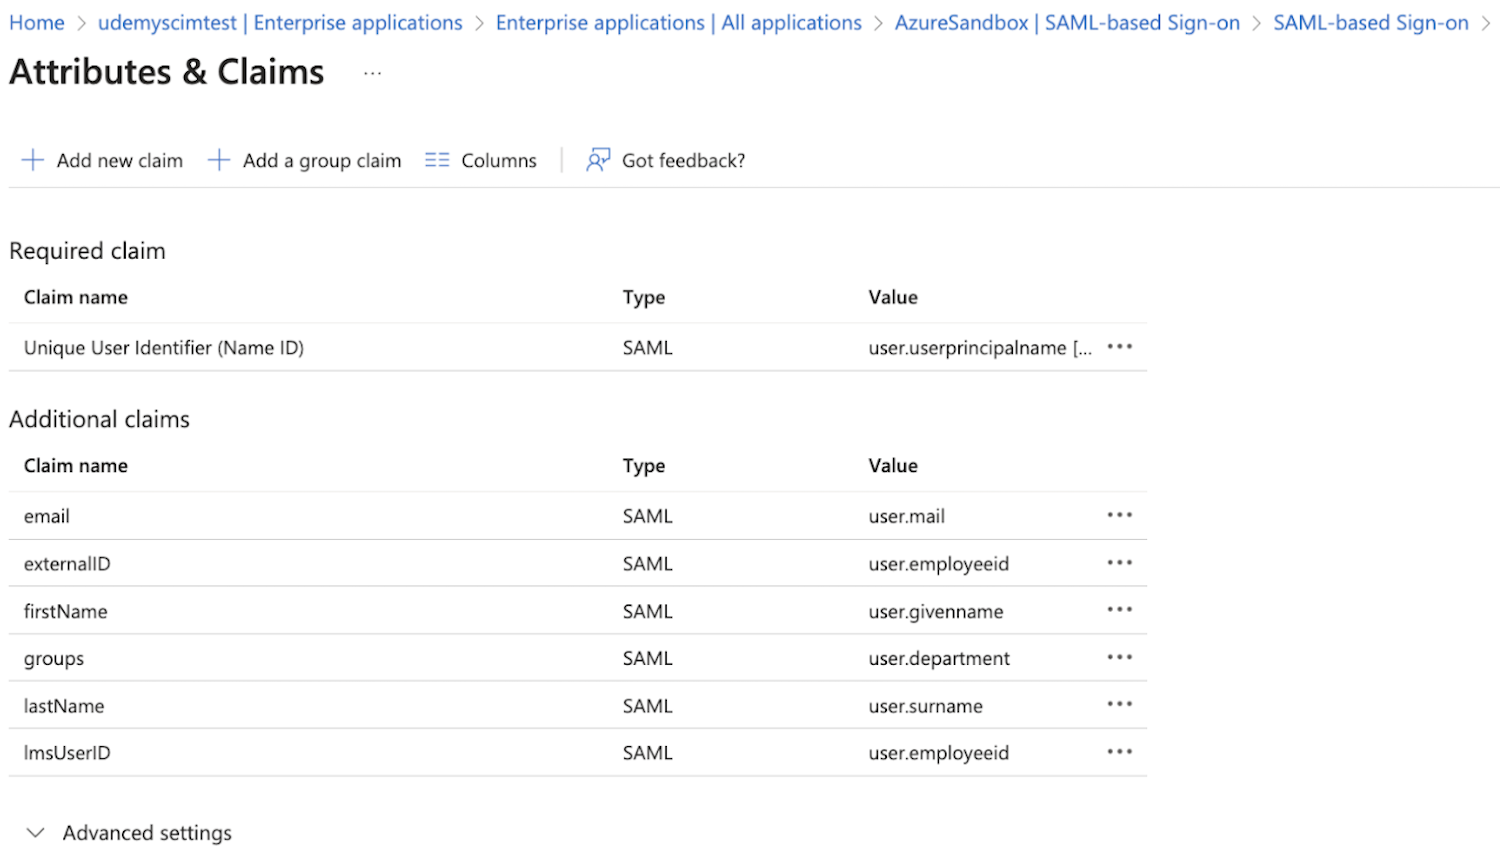The width and height of the screenshot is (1500, 862).
Task: Open the more options menu for email claim
Action: pos(1120,515)
